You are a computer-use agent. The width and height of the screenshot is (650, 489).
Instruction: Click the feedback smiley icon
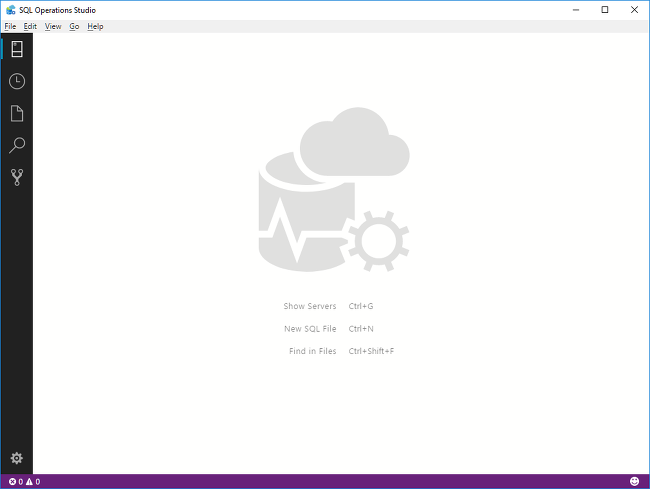[x=634, y=481]
